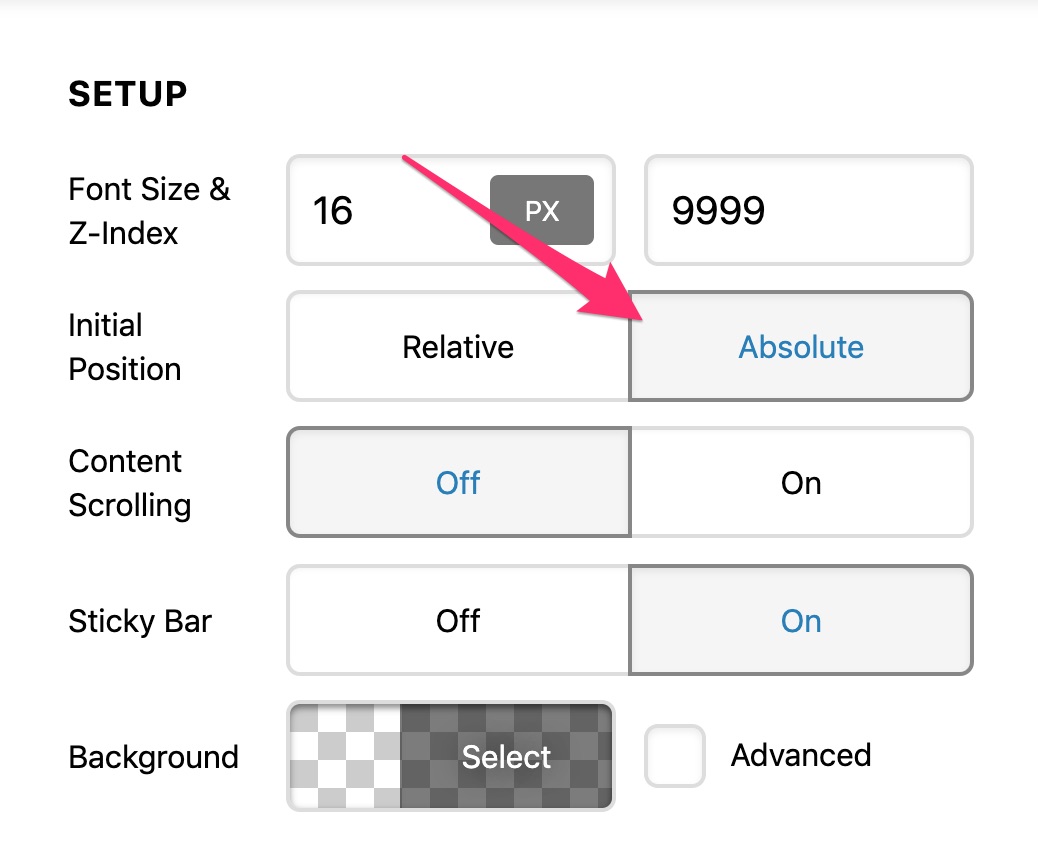
Task: Click the Content Scrolling label
Action: point(130,483)
